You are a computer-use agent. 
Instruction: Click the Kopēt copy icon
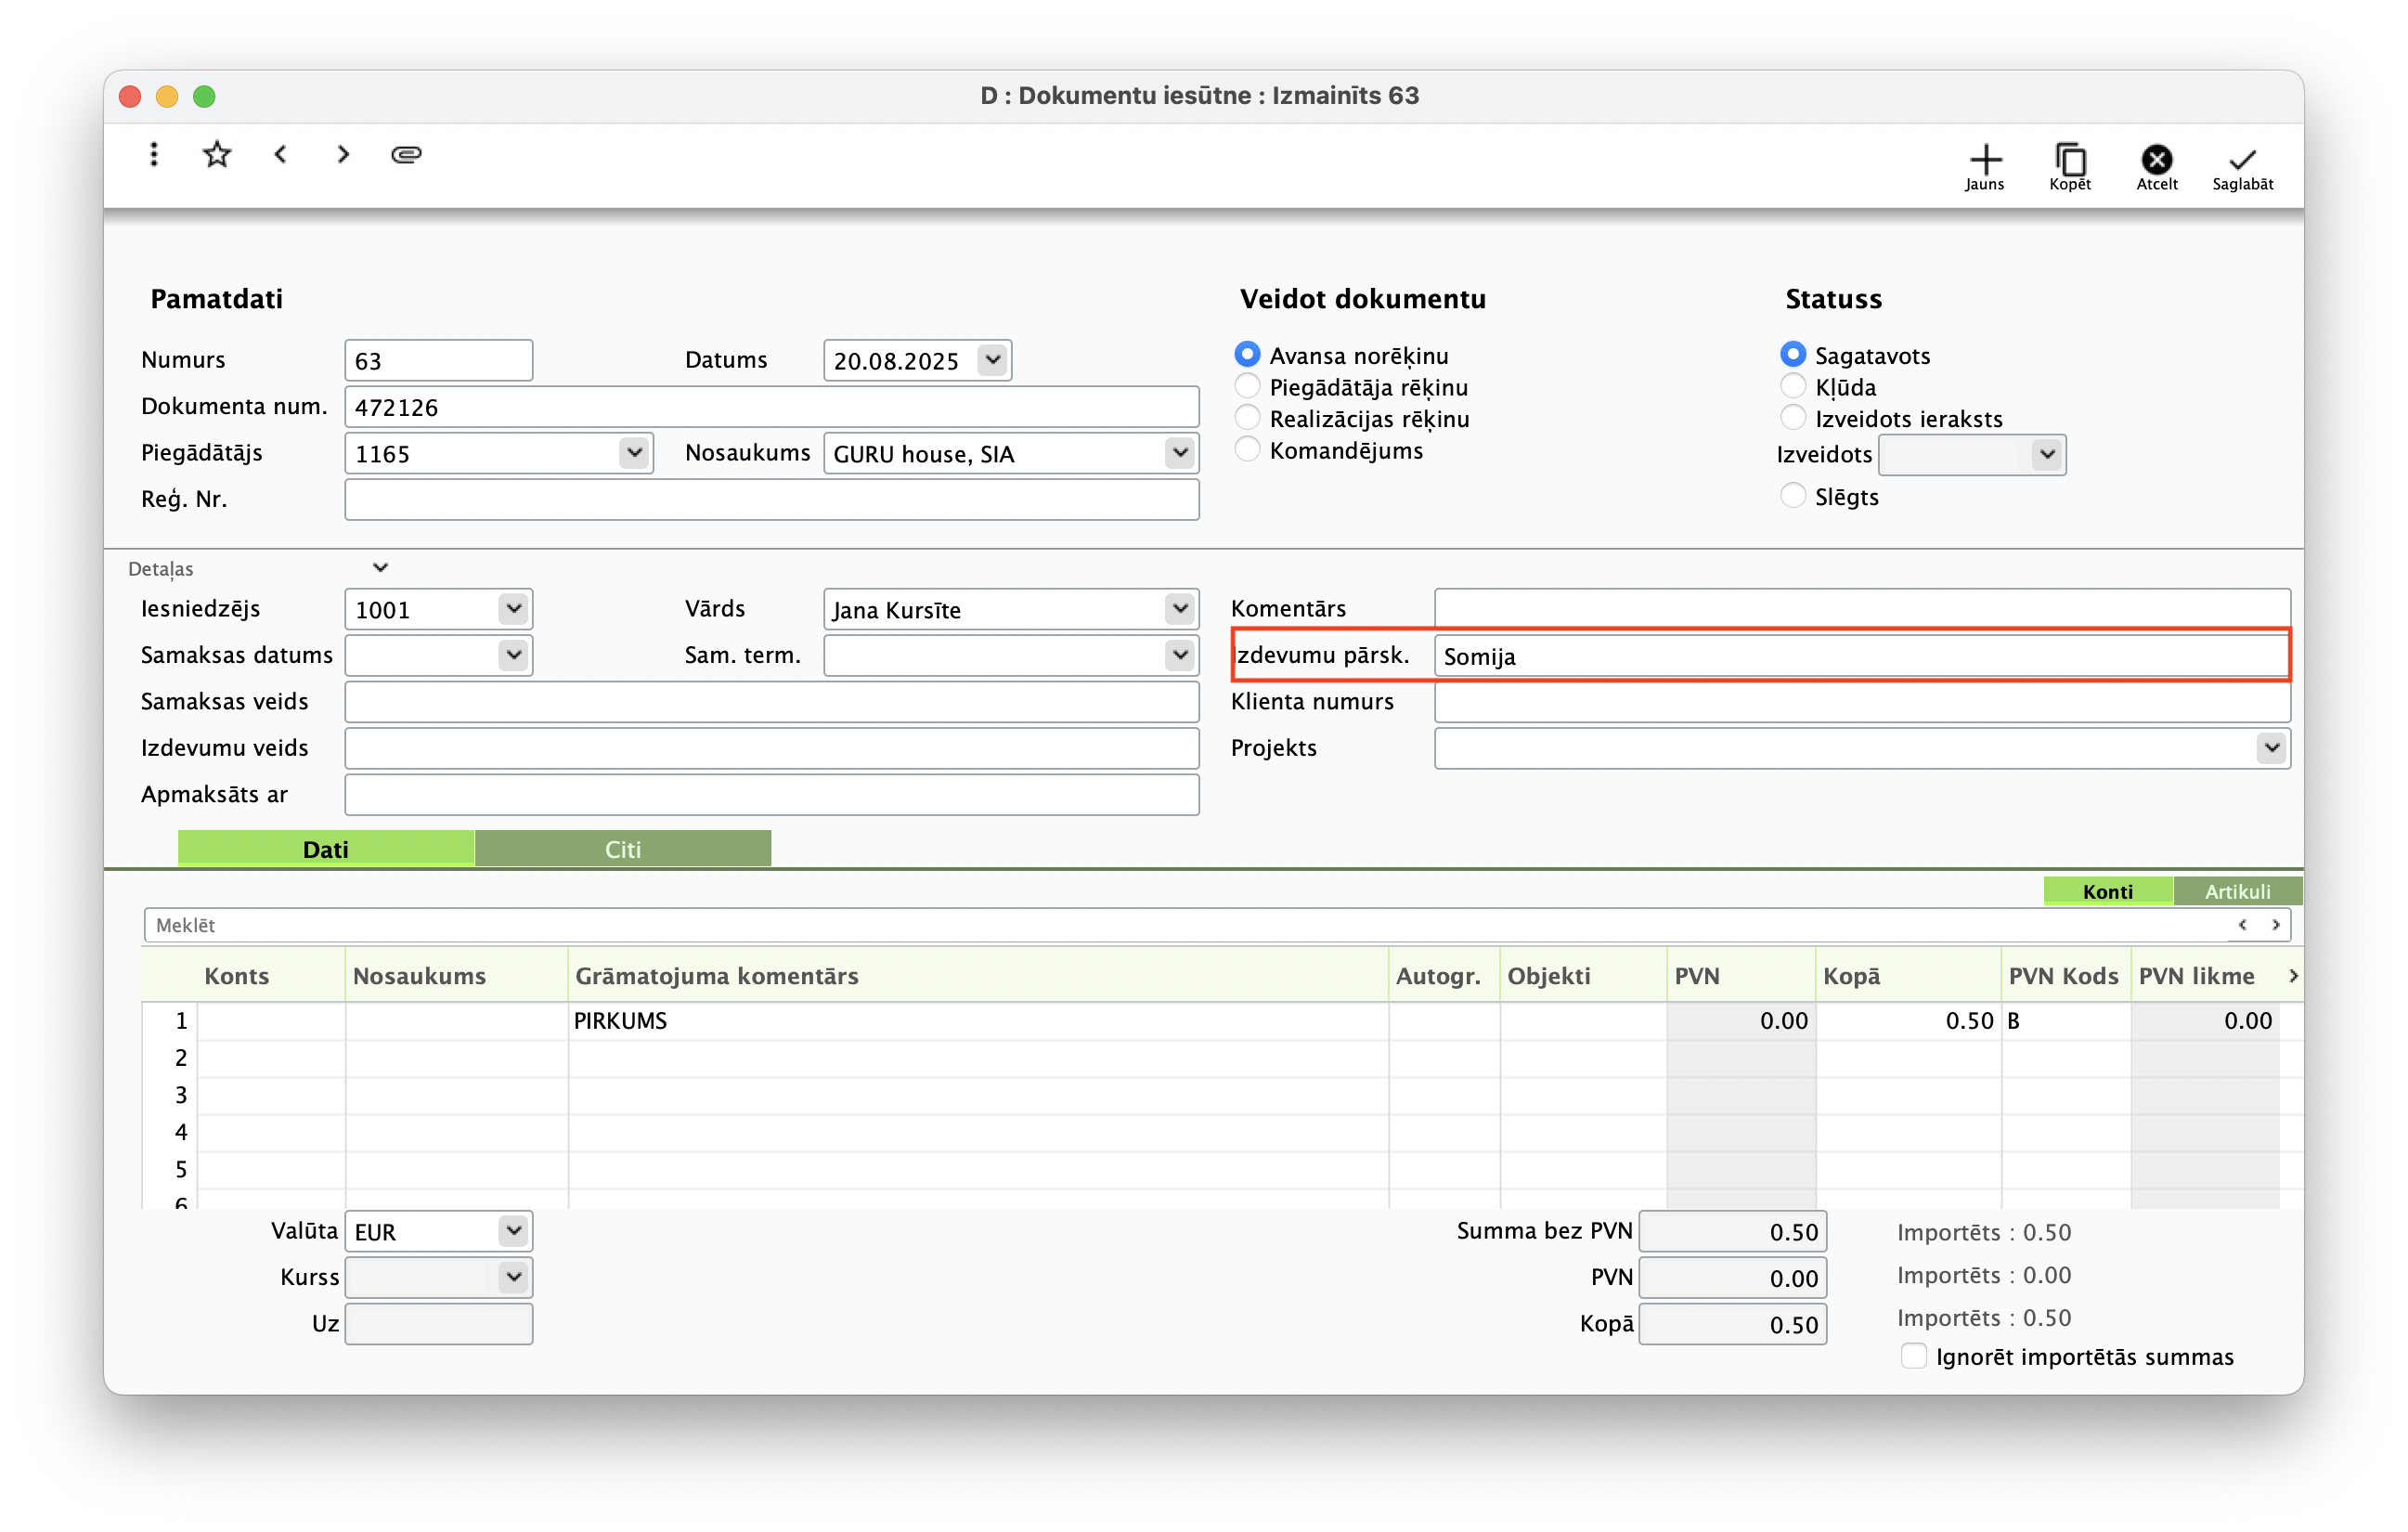coord(2070,160)
